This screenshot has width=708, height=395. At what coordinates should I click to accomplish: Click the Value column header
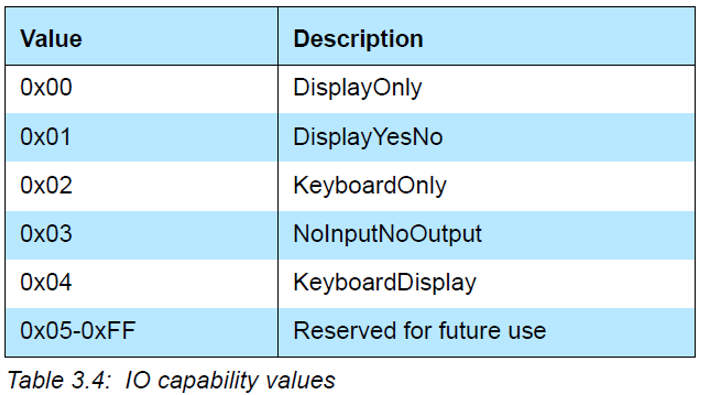(x=142, y=37)
